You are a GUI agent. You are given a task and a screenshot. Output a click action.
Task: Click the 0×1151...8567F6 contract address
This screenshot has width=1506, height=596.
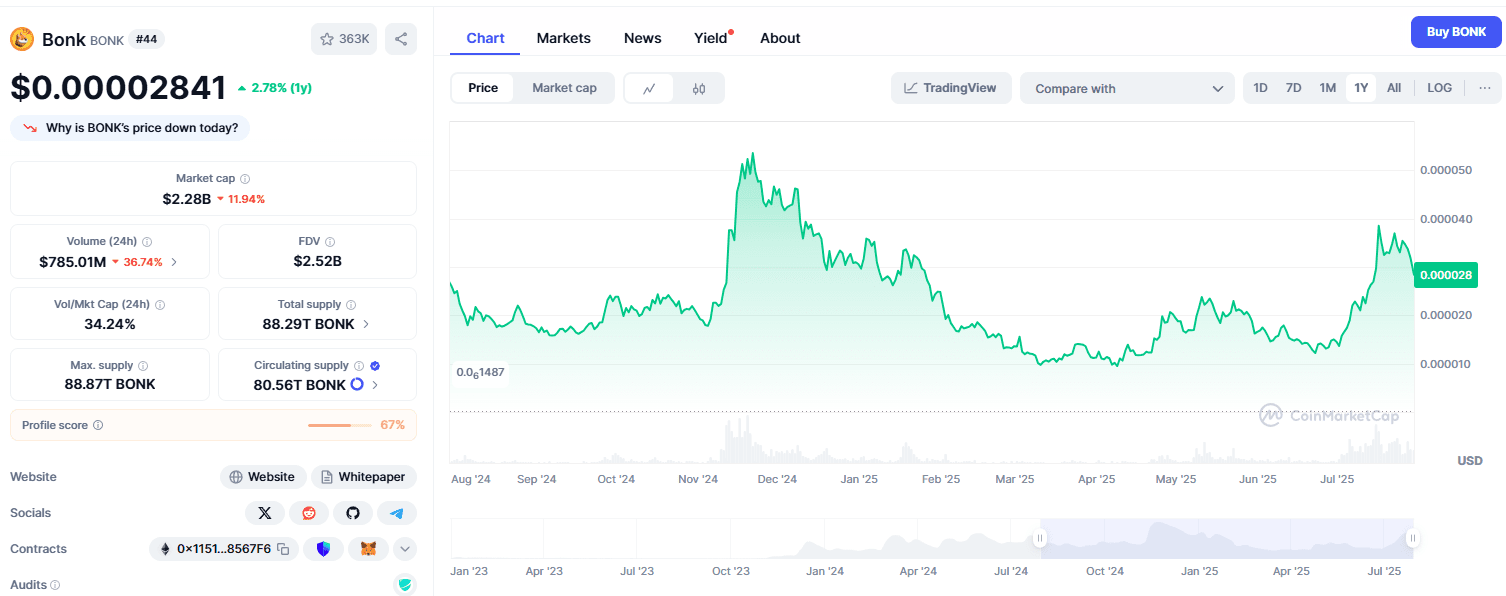click(224, 549)
